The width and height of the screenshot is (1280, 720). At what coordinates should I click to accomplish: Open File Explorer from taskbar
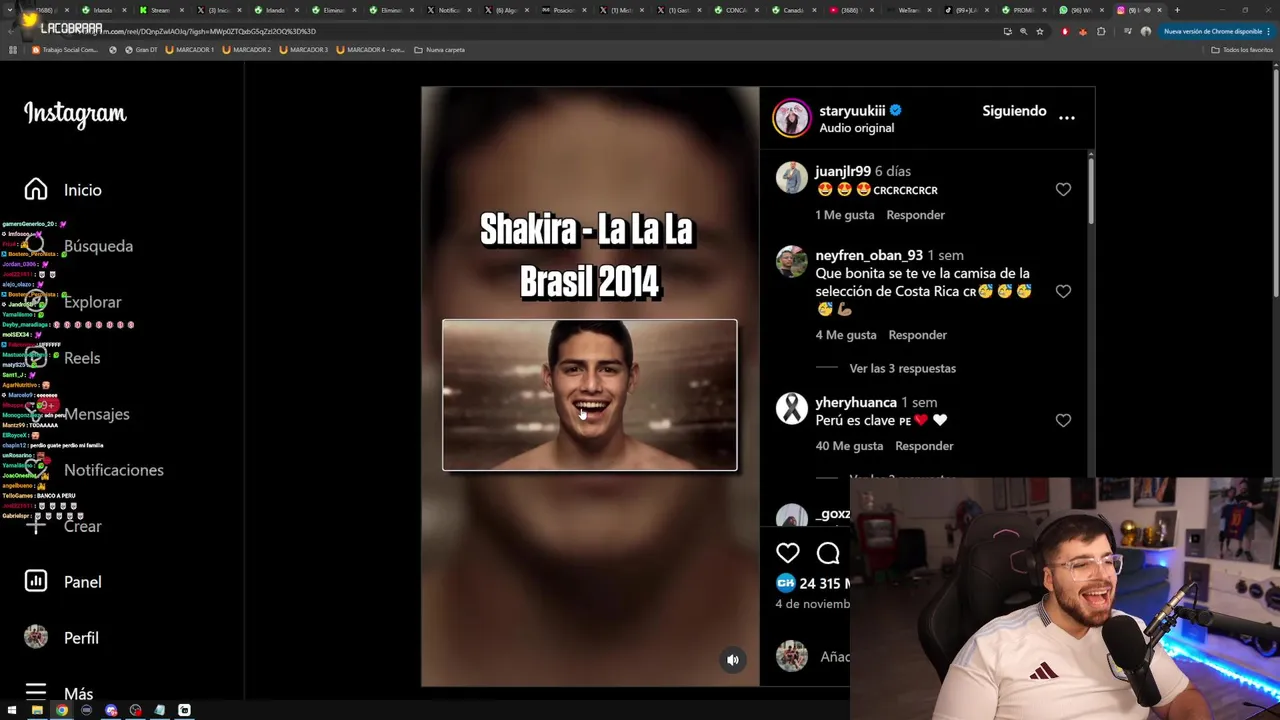(37, 710)
